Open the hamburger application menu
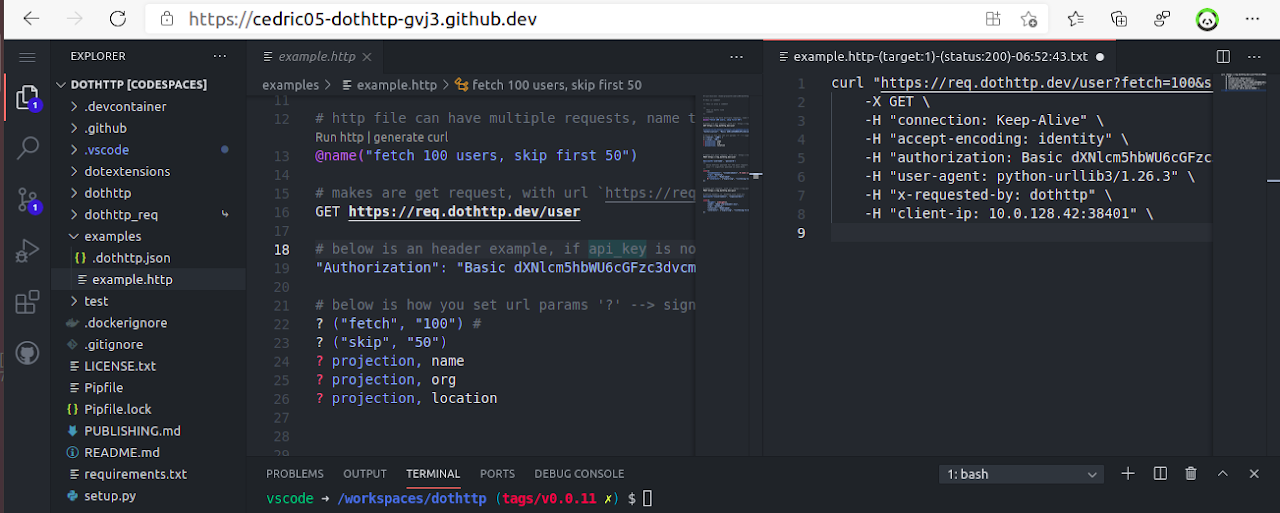This screenshot has width=1280, height=513. (27, 57)
